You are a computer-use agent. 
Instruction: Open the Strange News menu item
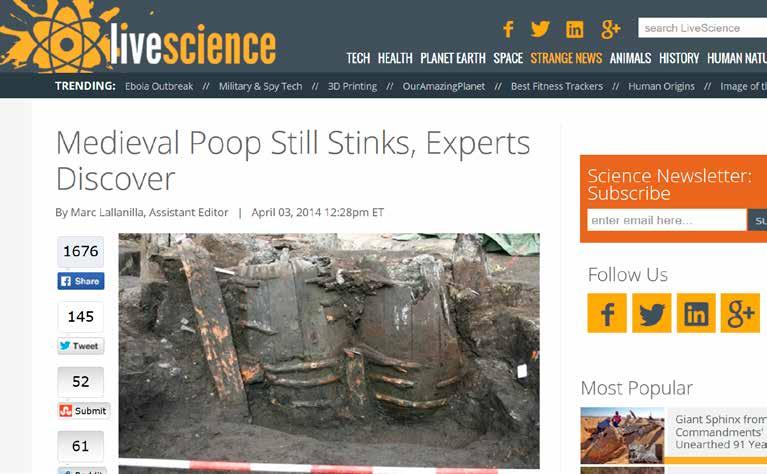[566, 58]
